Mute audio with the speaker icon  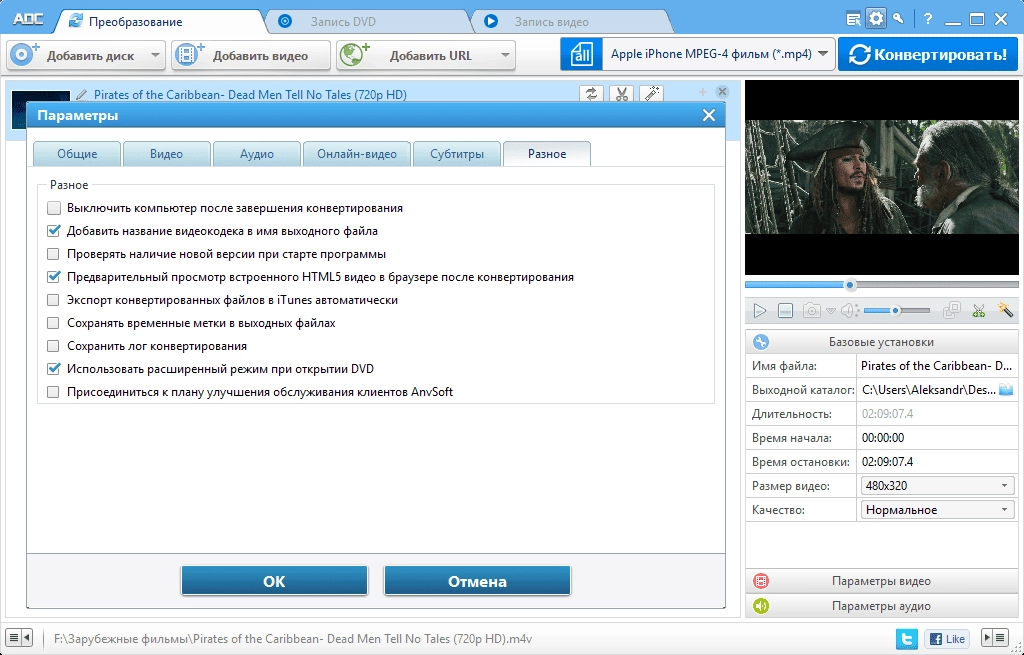[x=849, y=311]
